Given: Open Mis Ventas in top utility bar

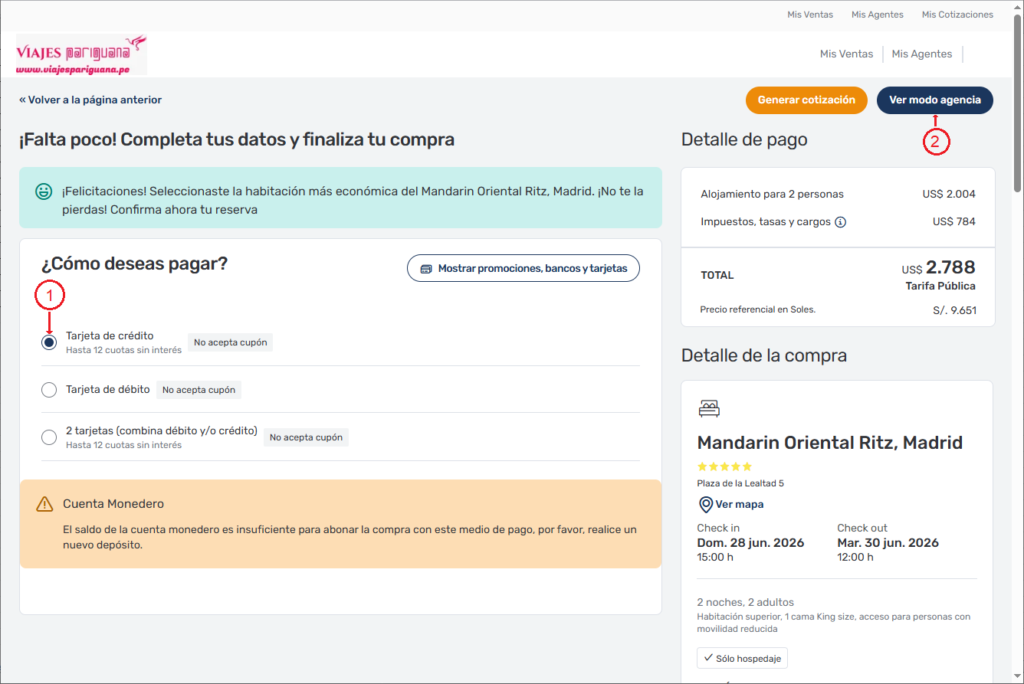Looking at the screenshot, I should [x=810, y=14].
